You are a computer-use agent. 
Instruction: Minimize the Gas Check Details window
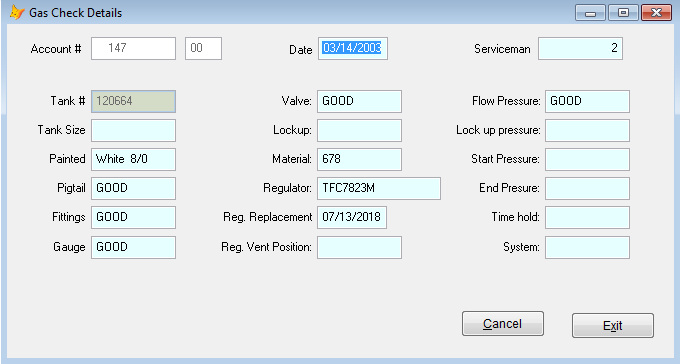point(590,13)
